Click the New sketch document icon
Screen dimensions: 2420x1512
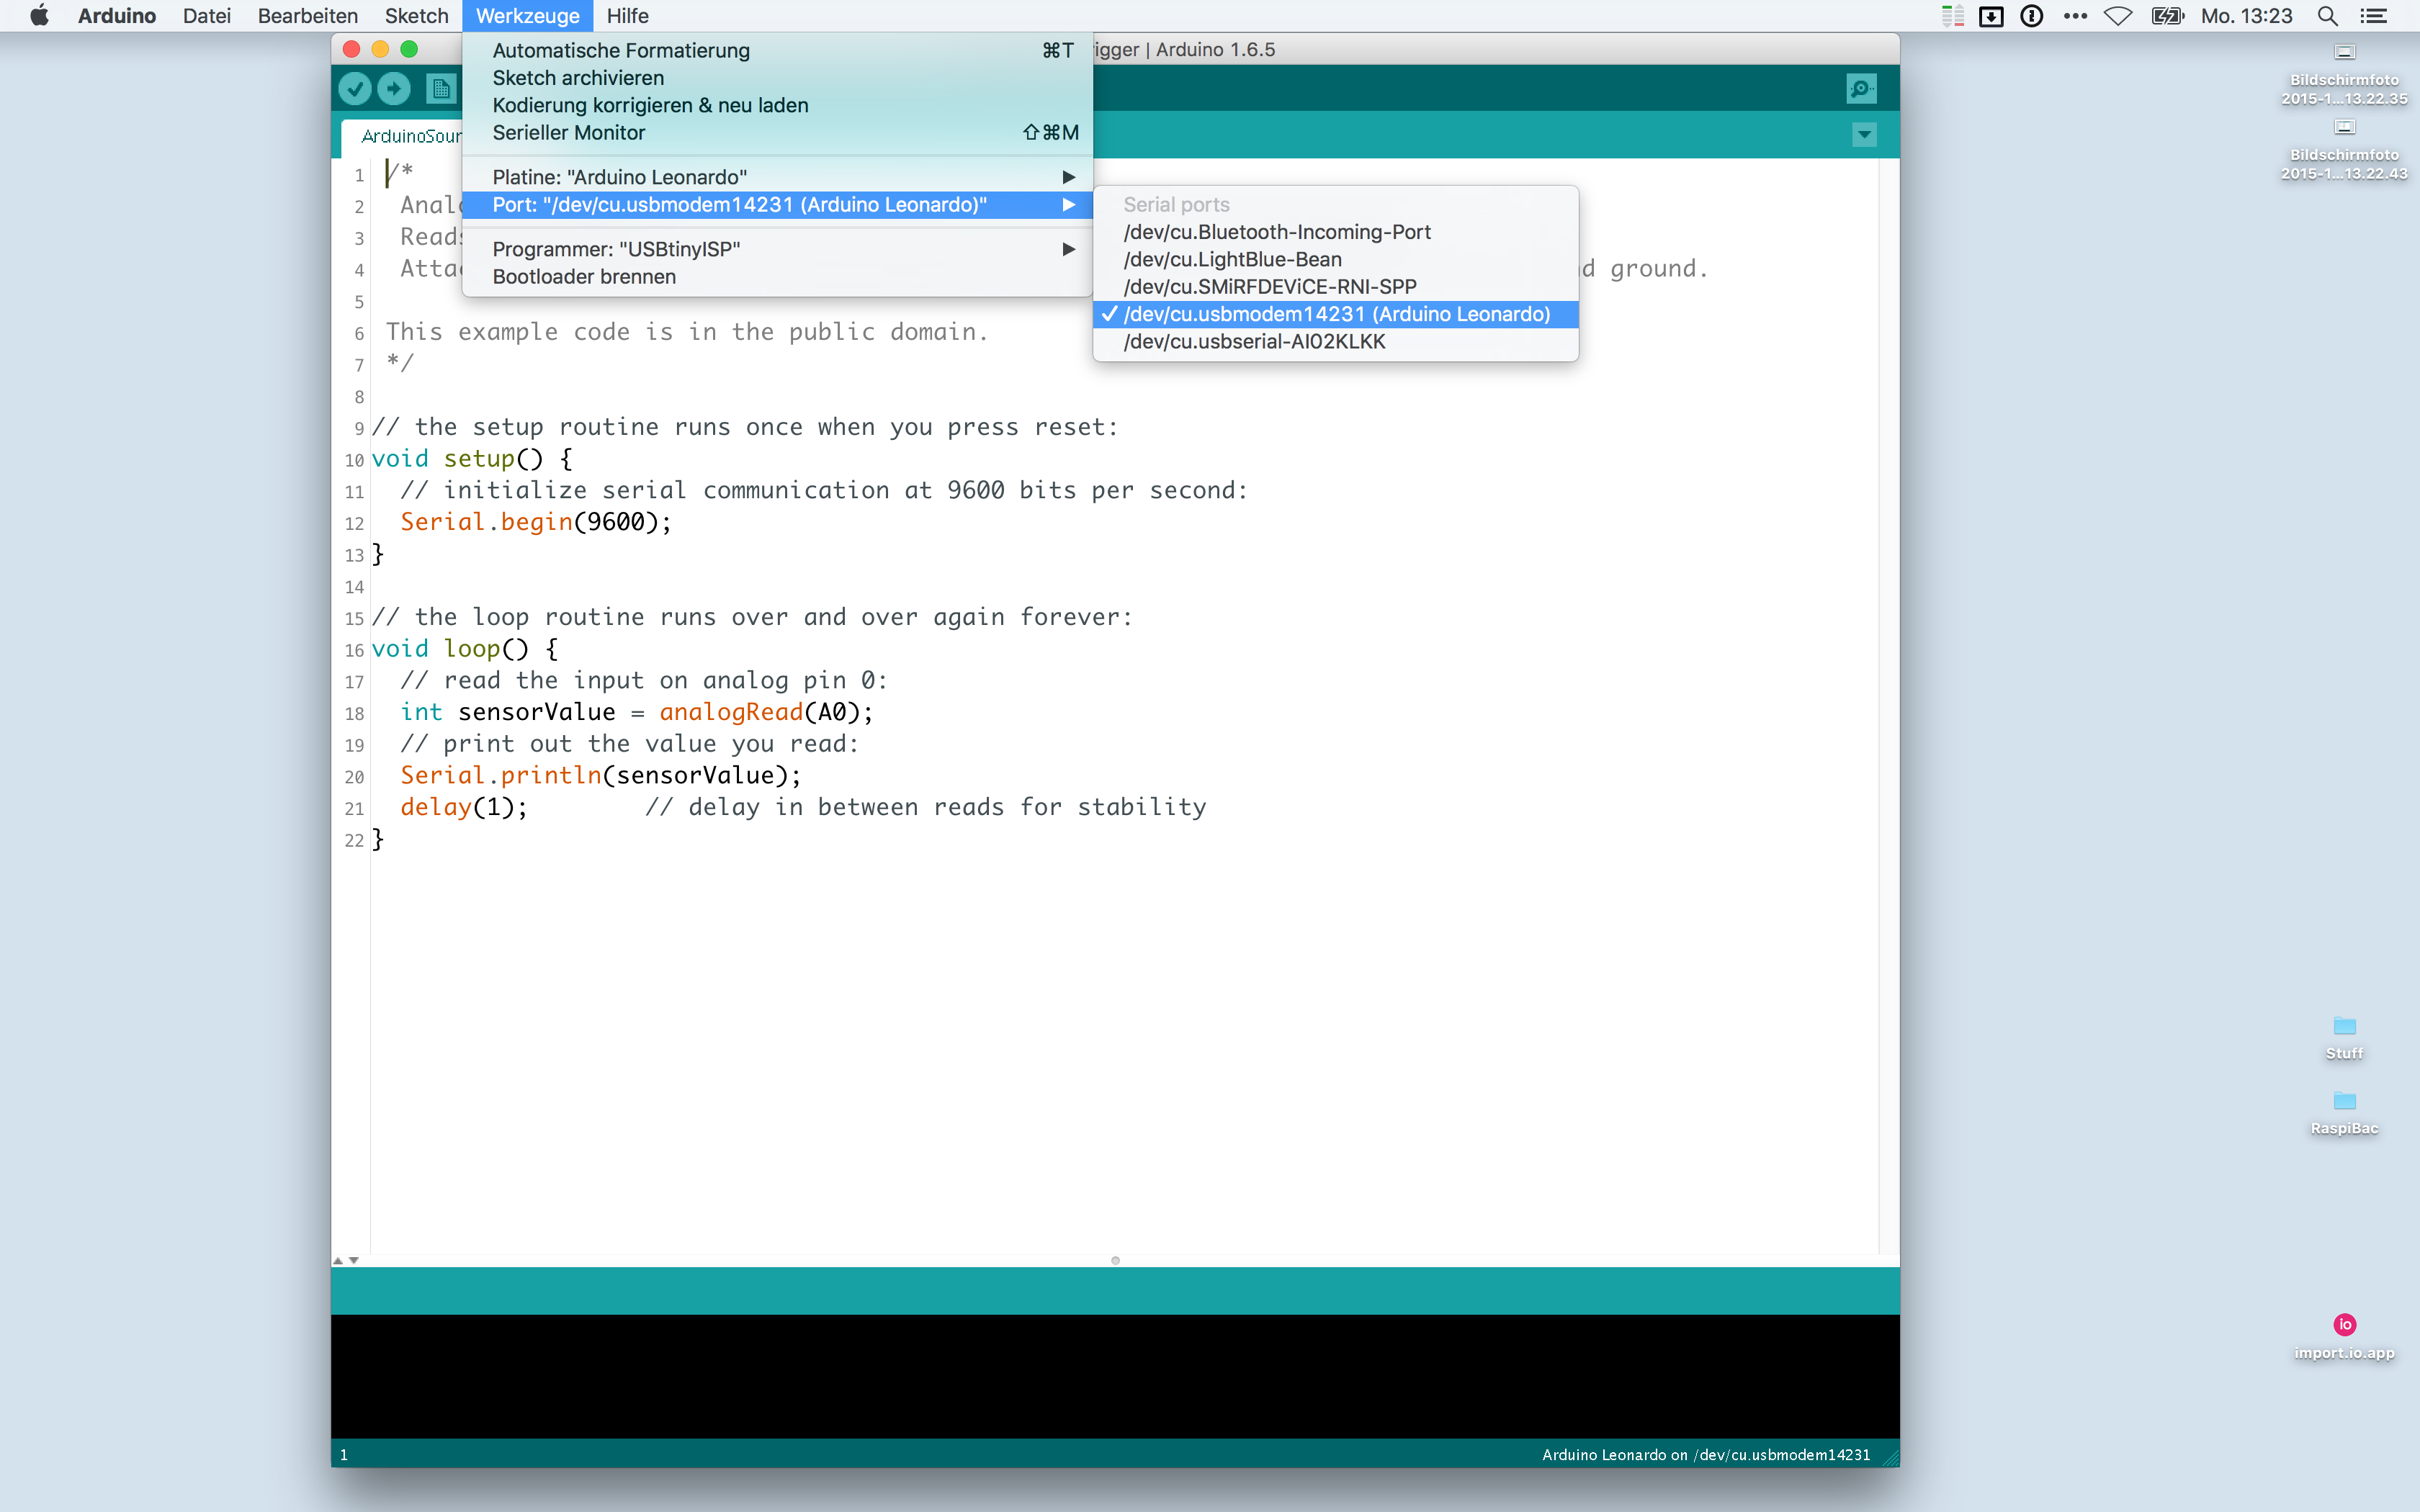440,89
